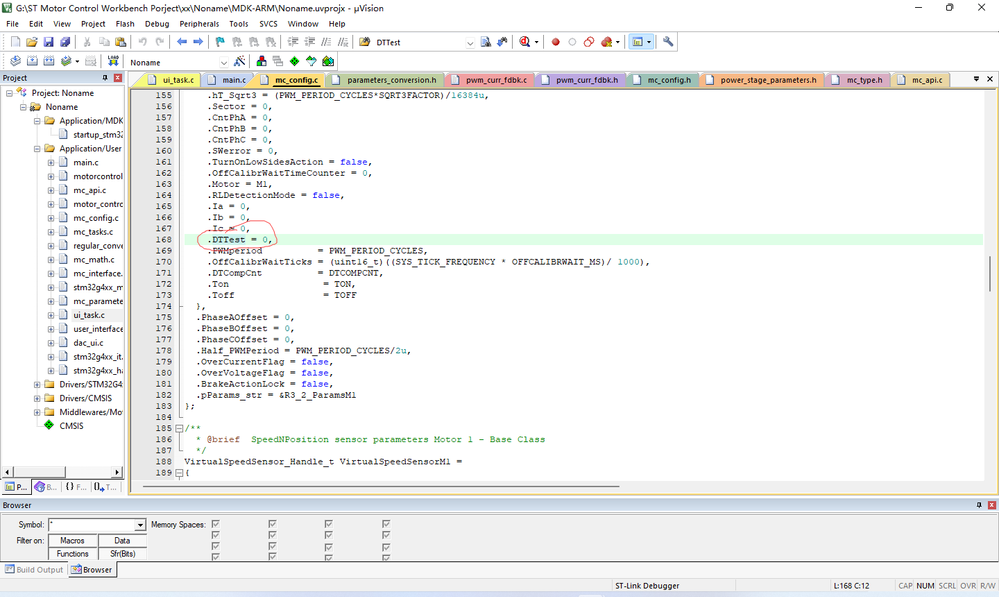Click the Symbol input field
Image resolution: width=999 pixels, height=597 pixels.
[90, 525]
